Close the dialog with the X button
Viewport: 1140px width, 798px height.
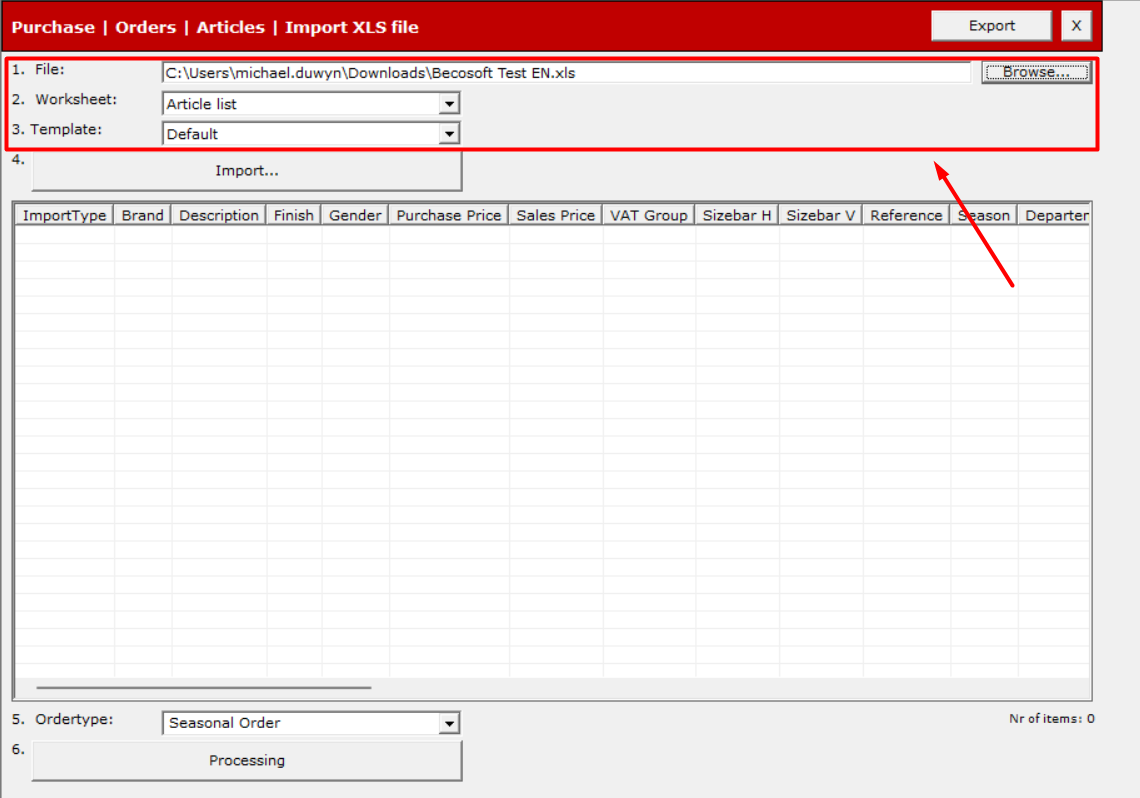click(1076, 25)
